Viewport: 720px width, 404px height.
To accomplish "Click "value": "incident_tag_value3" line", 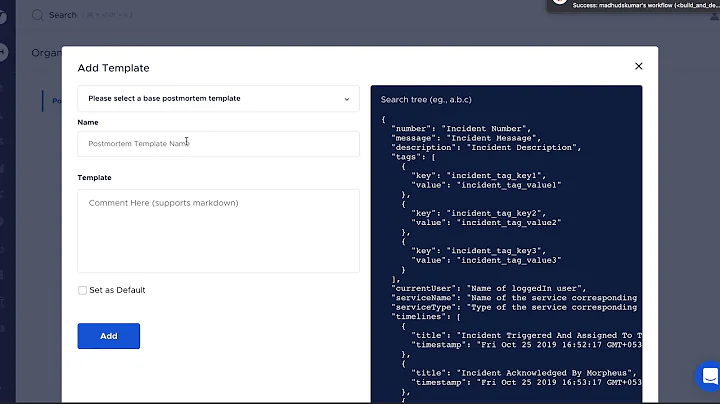I will (x=486, y=260).
